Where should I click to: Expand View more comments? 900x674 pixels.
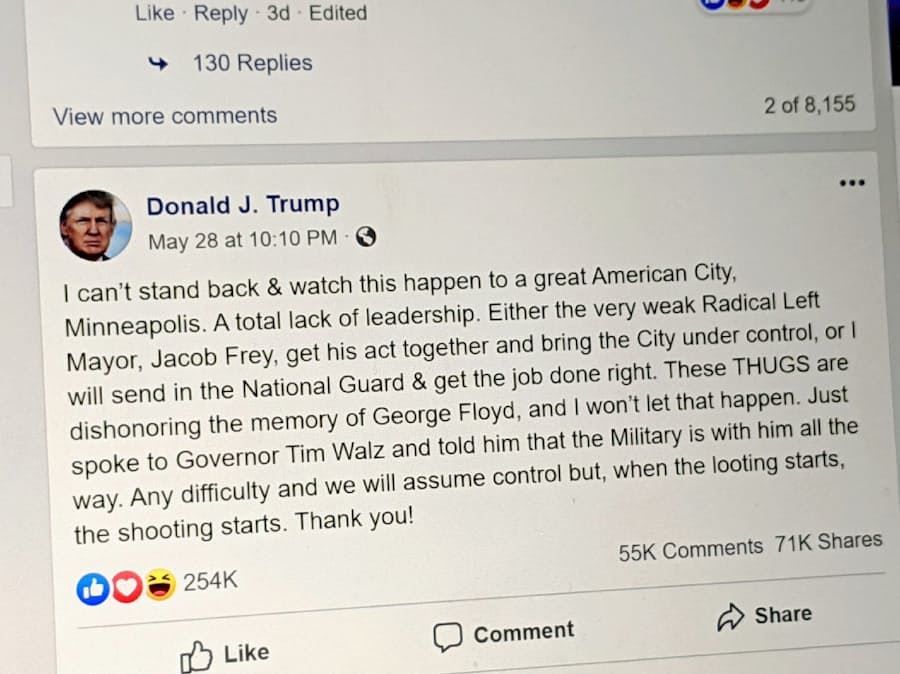[165, 116]
